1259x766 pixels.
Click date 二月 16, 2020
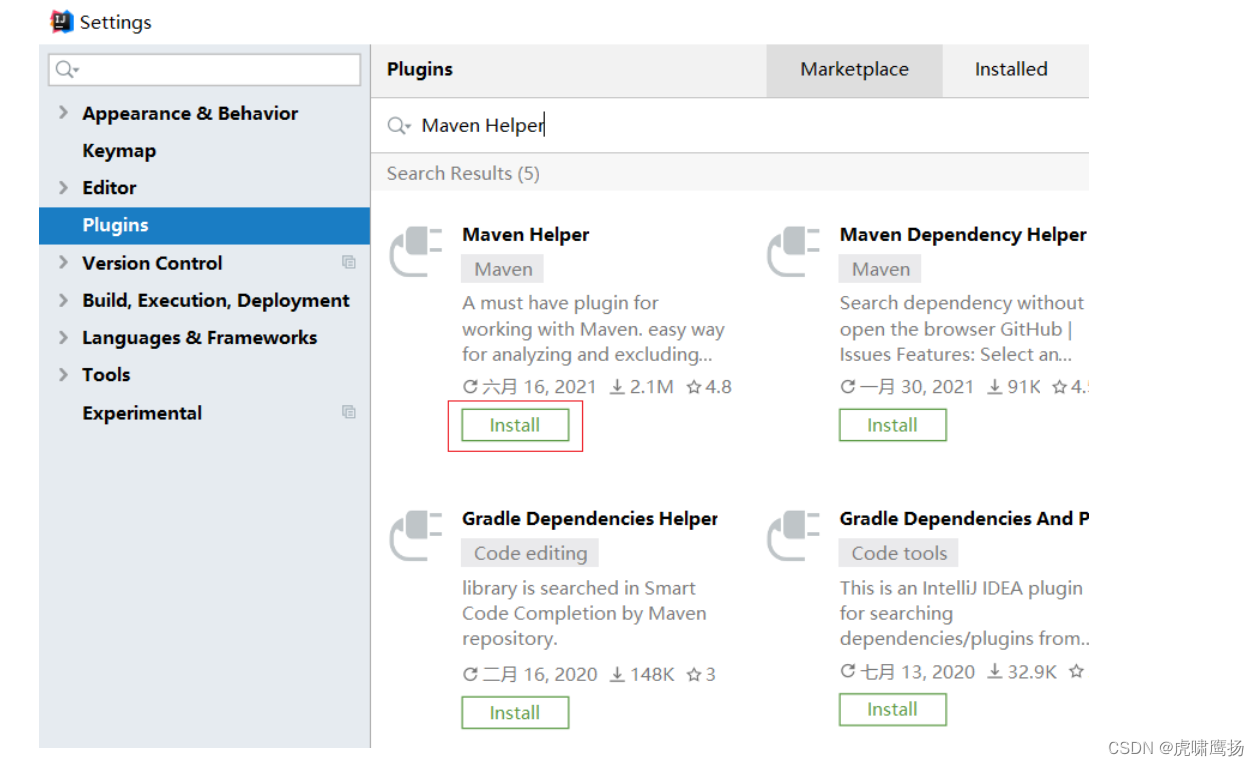tap(540, 674)
